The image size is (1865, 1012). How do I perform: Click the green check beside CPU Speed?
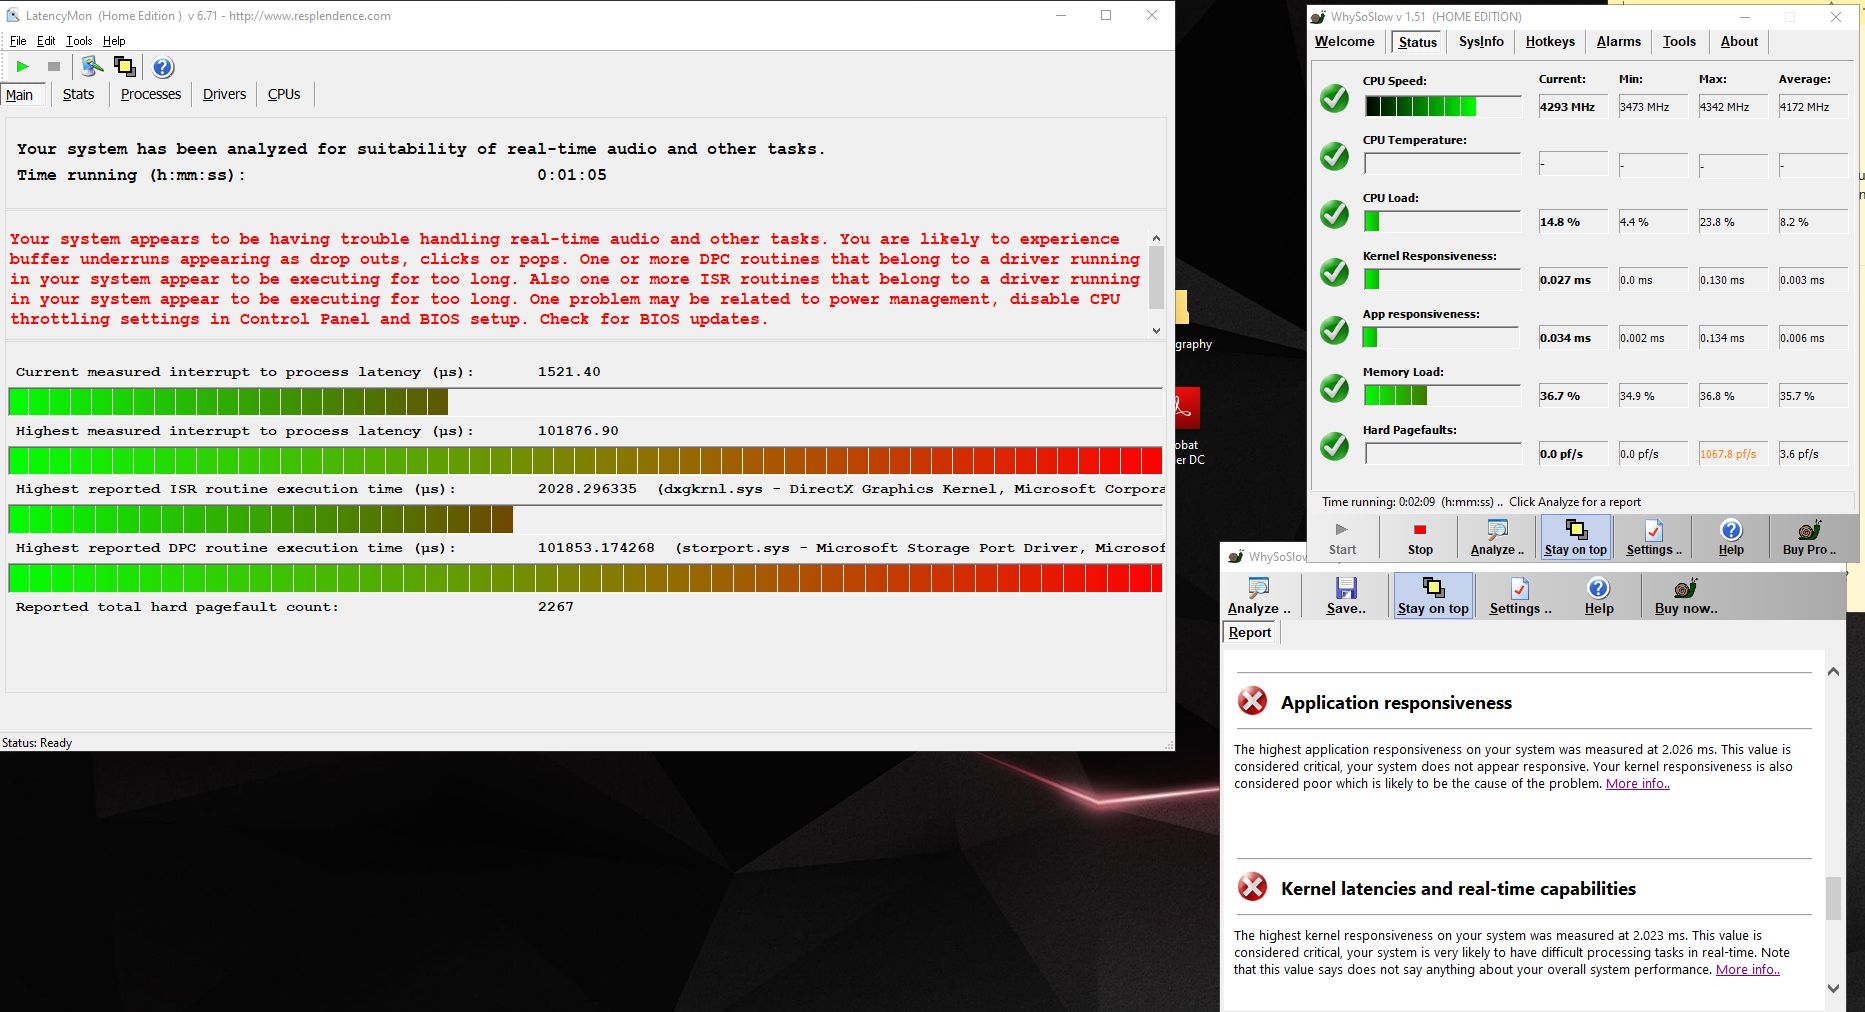[1334, 98]
